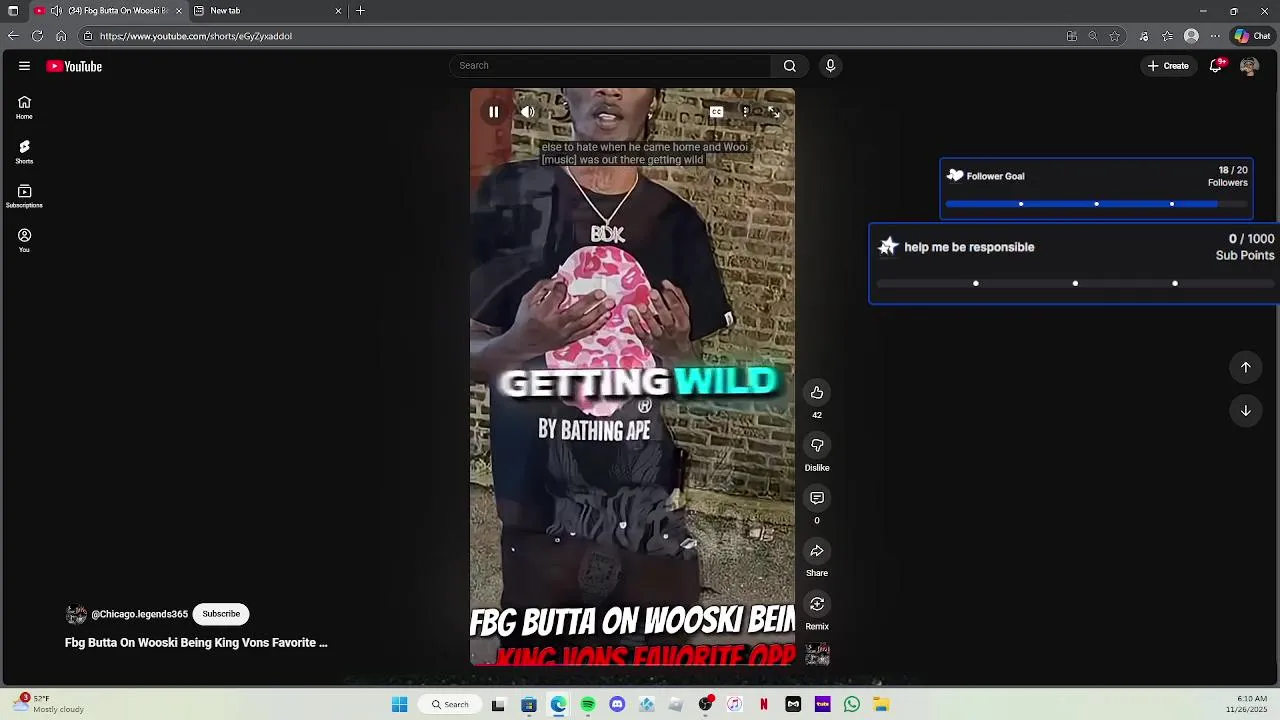
Task: Go back in the browser
Action: coord(13,36)
